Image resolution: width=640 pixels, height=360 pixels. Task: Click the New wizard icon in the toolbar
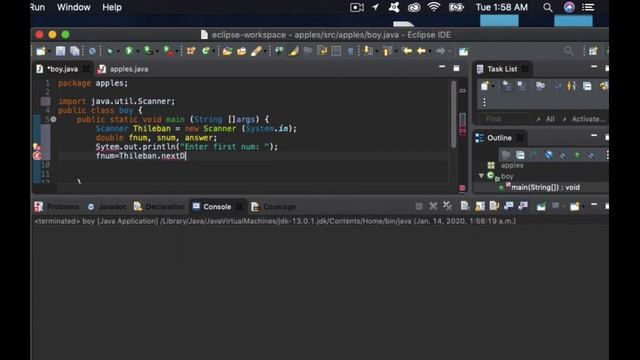point(41,51)
